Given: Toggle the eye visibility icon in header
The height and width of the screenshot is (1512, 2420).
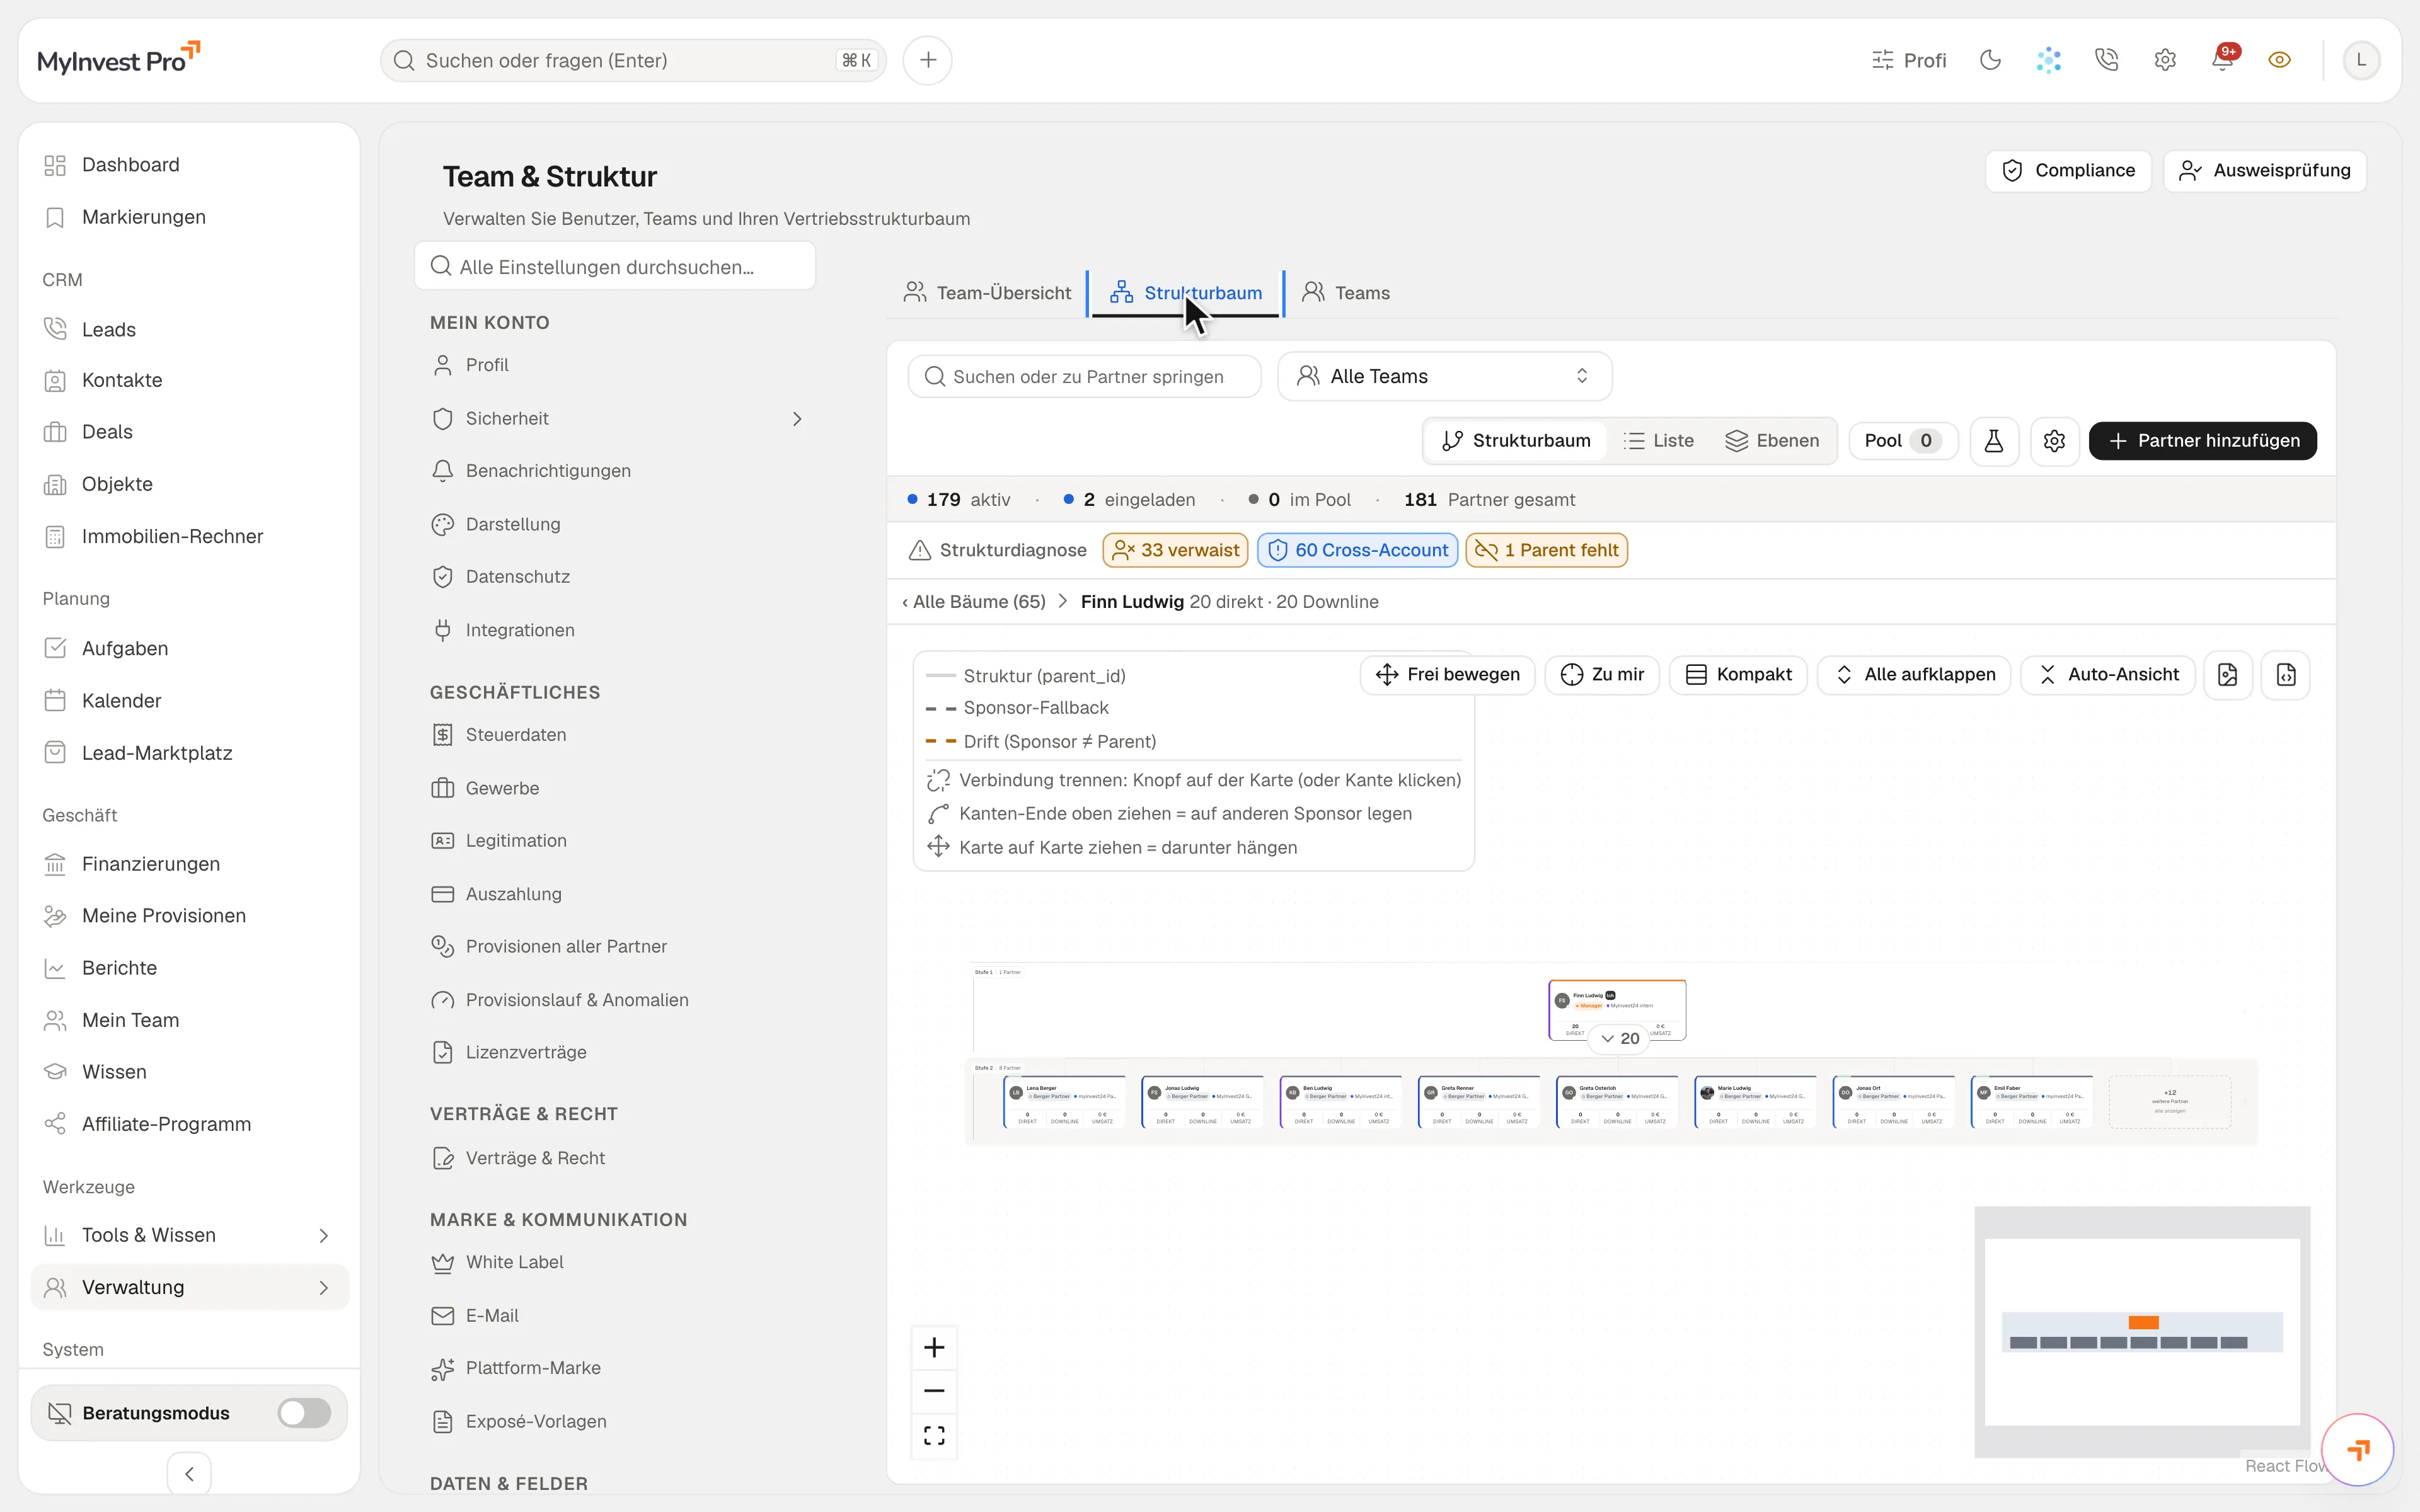Looking at the screenshot, I should tap(2280, 60).
